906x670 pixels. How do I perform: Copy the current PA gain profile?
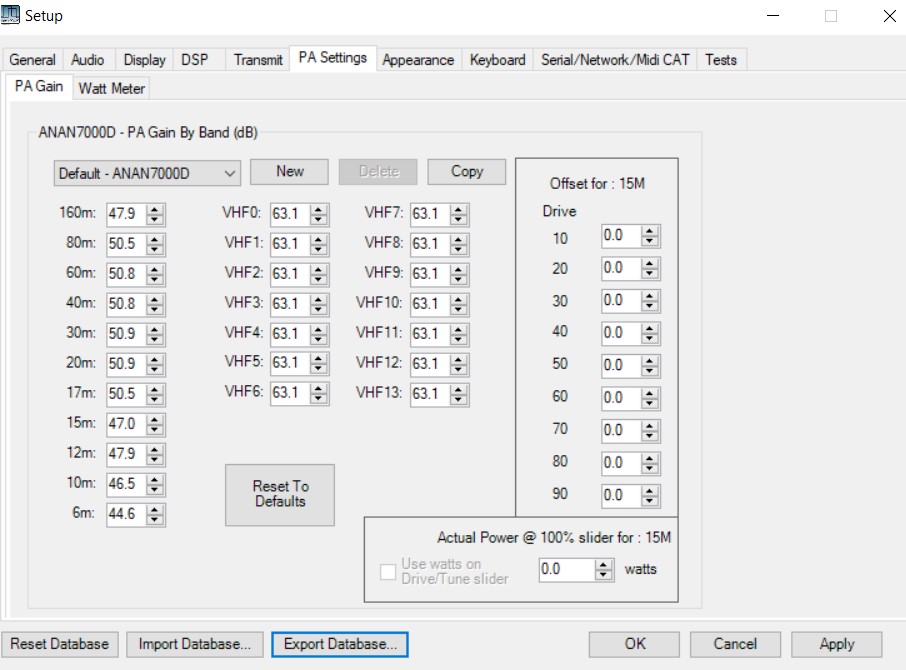point(466,172)
